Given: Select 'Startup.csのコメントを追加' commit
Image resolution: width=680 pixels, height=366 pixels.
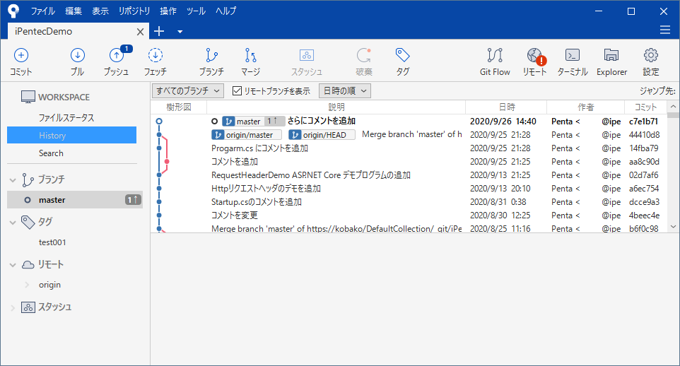Looking at the screenshot, I should tap(409, 202).
